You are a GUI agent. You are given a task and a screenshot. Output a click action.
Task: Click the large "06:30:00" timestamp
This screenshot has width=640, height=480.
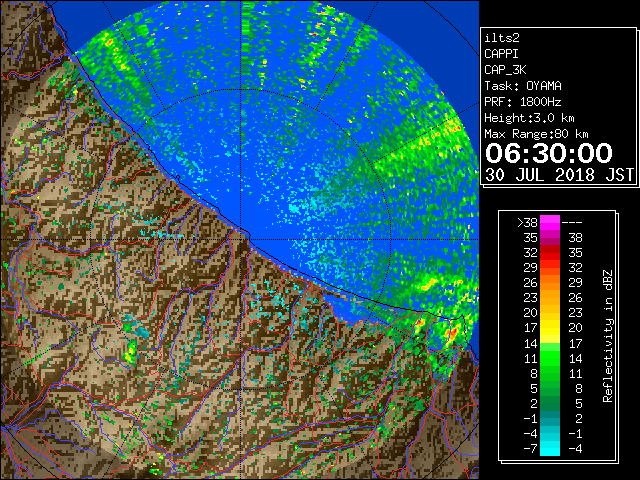click(549, 153)
